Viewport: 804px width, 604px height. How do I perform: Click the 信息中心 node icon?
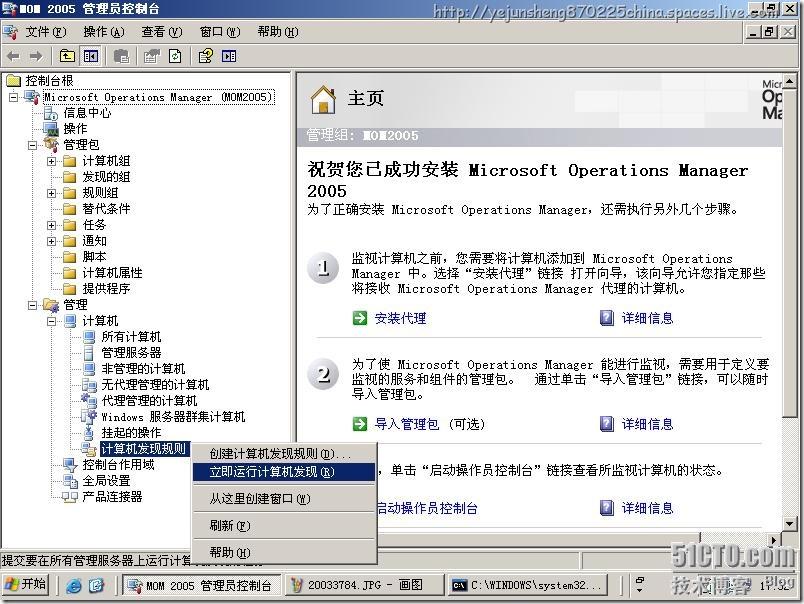(51, 113)
